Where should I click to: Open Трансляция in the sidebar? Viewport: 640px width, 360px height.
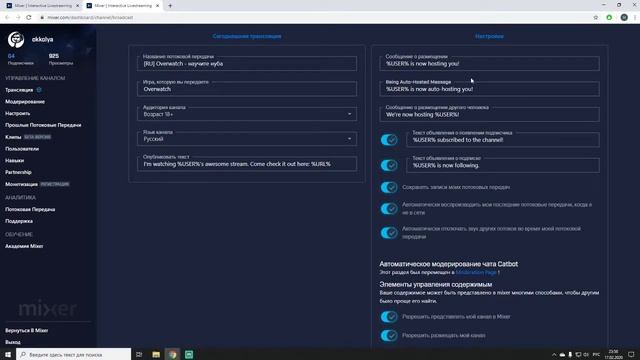[x=19, y=90]
